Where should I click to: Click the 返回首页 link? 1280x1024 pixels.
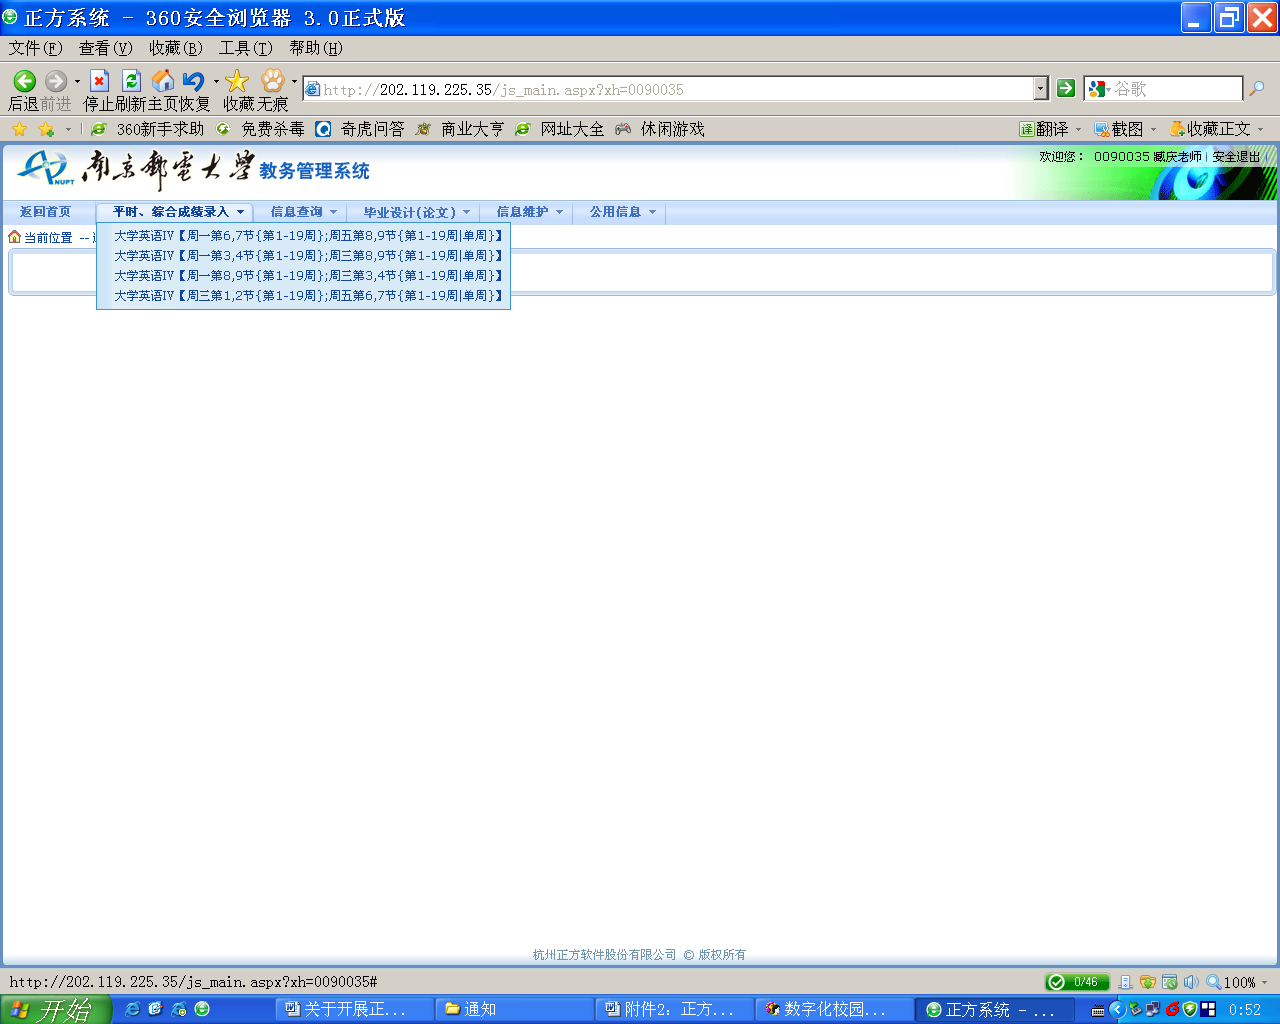coord(46,212)
